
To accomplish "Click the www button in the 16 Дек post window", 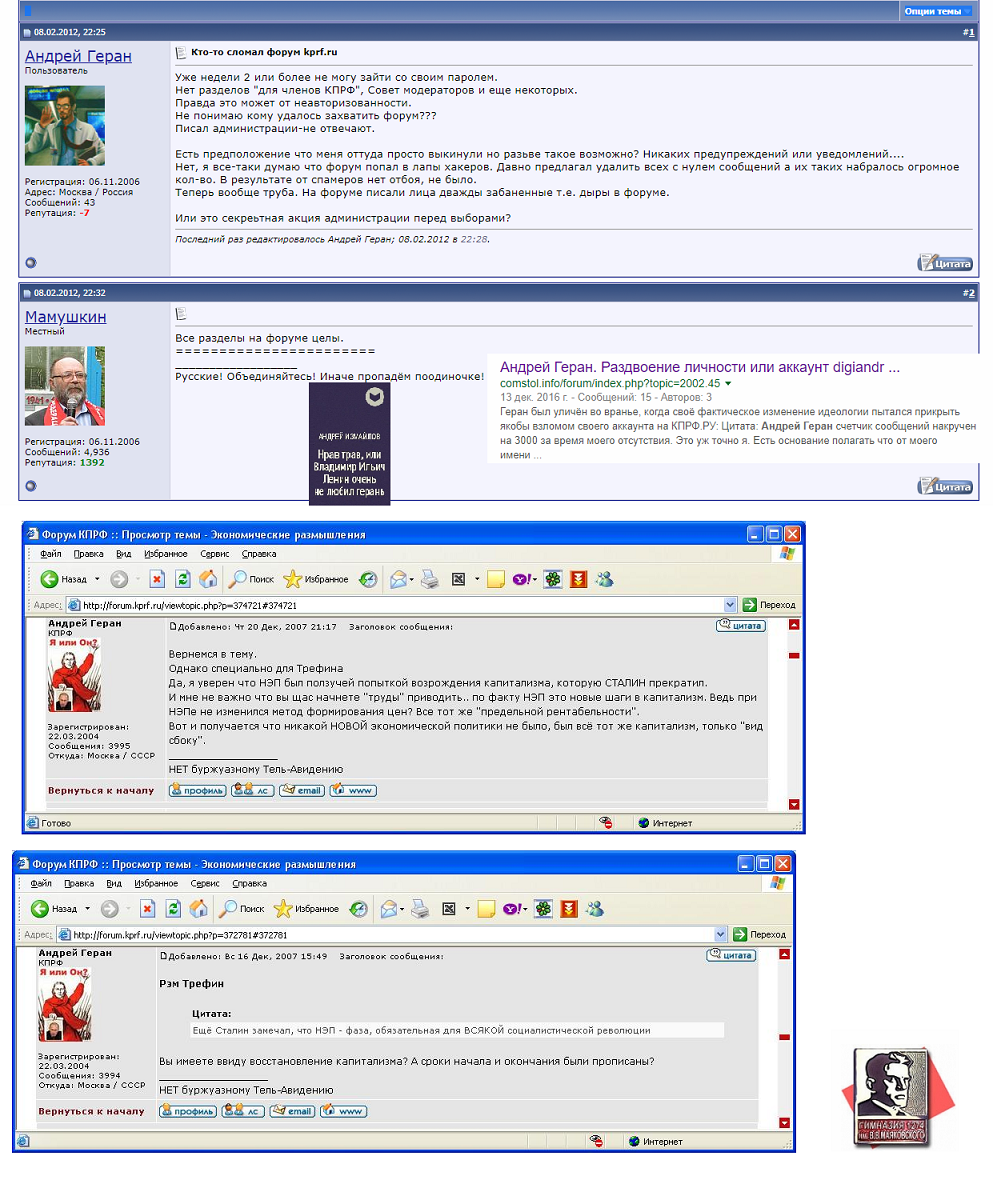I will pos(343,1111).
